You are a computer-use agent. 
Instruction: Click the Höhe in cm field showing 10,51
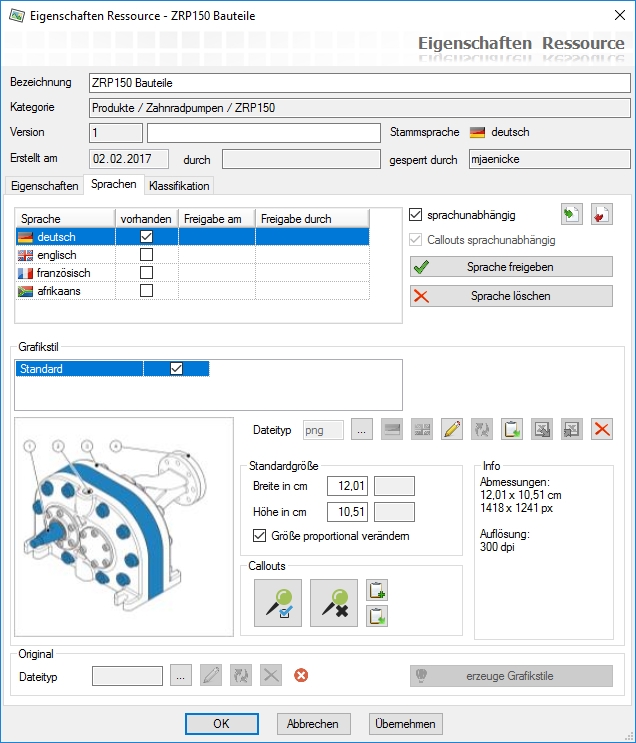point(347,512)
